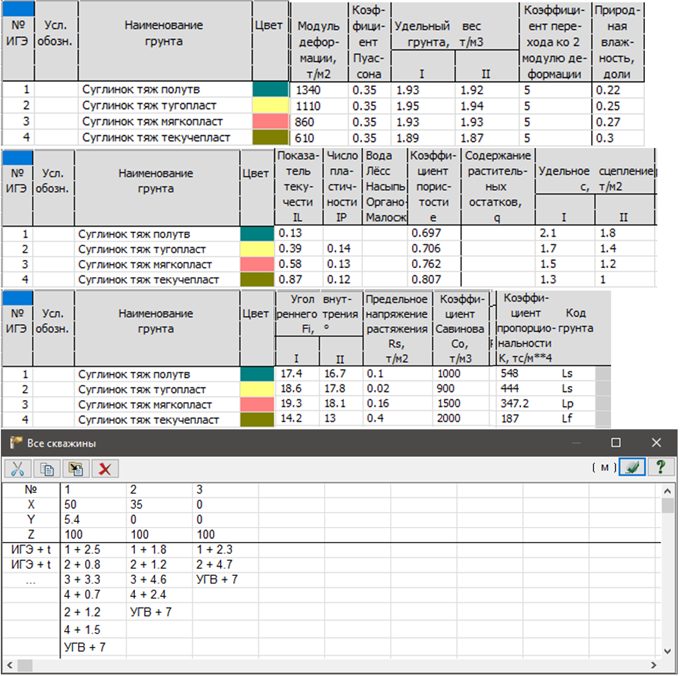Select the layer cell 4 + 1.5
Screen dimensions: 680x676
coord(93,630)
